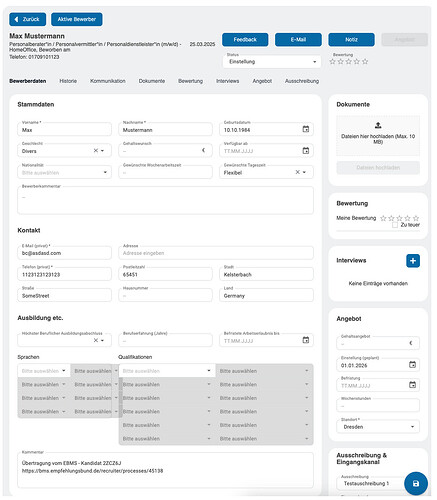Set Meine Bewertung to five stars
The image size is (437, 500).
point(416,218)
